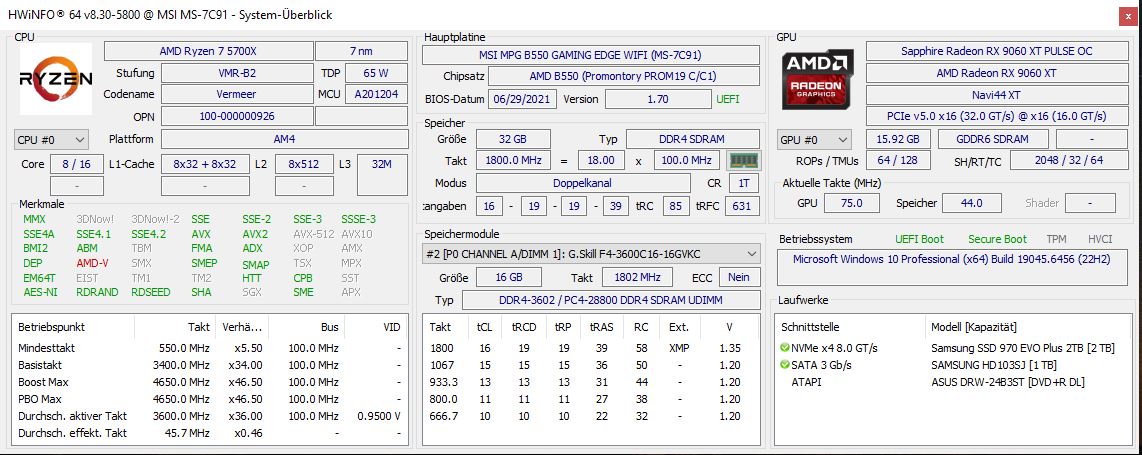Click the PCIe v5.0 x16 interface field
1142x455 pixels.
click(x=997, y=116)
